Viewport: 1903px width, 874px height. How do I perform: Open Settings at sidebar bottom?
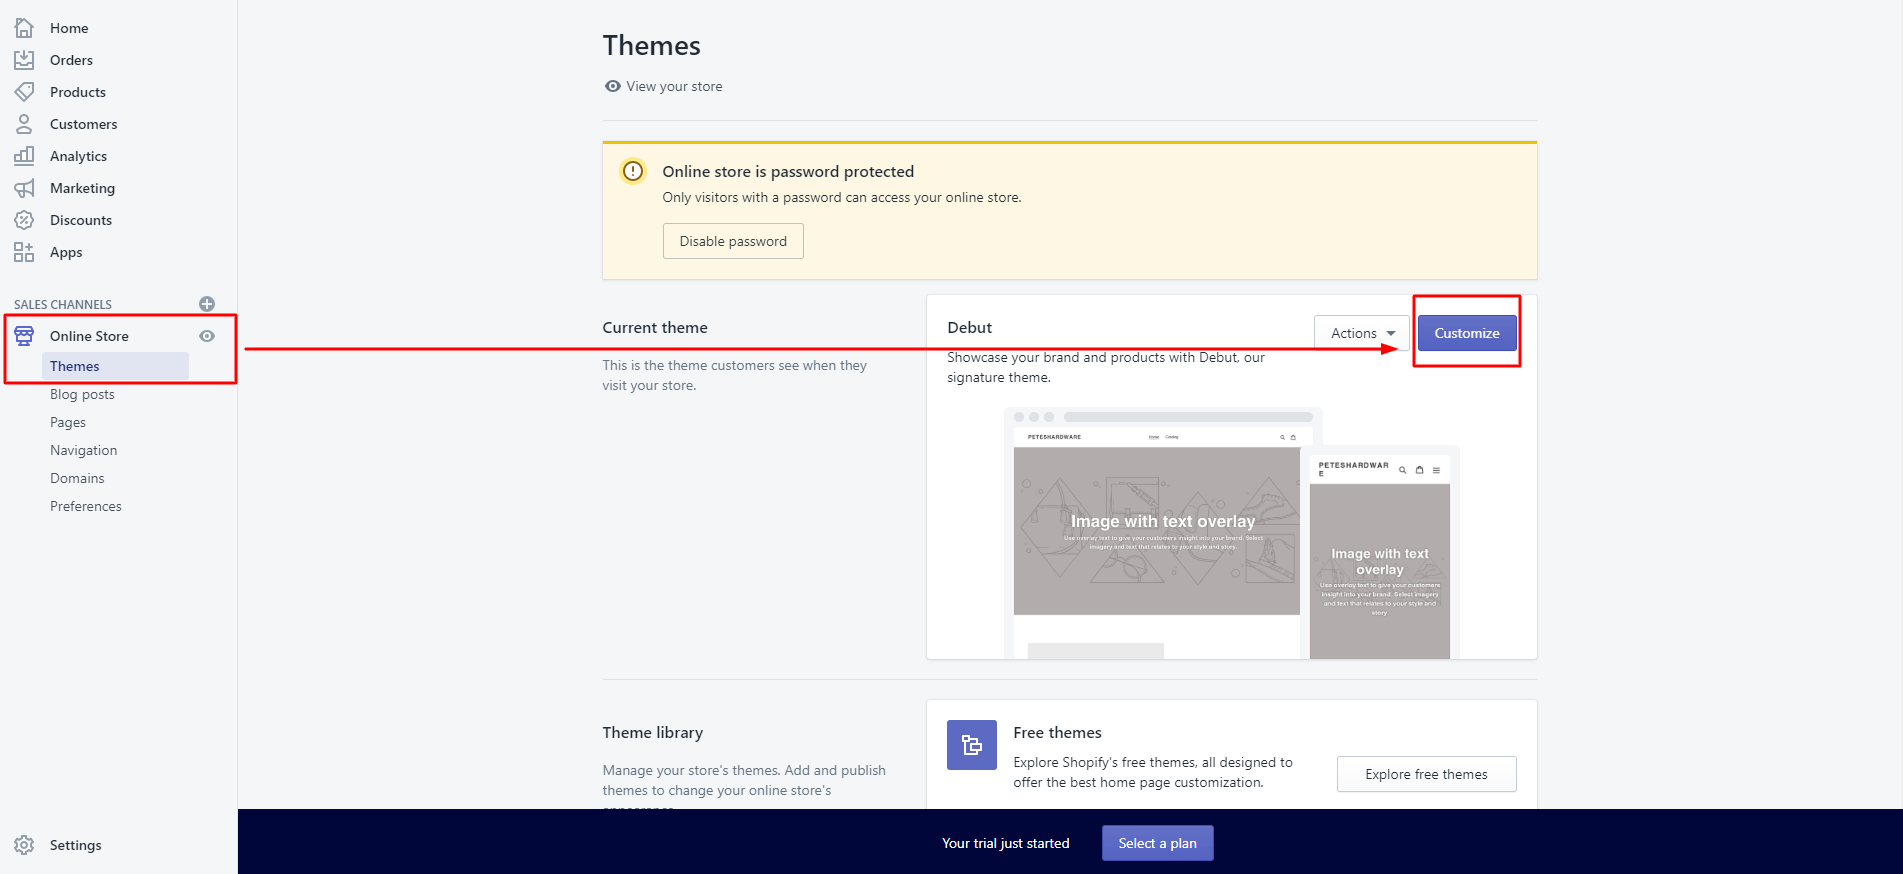(76, 845)
